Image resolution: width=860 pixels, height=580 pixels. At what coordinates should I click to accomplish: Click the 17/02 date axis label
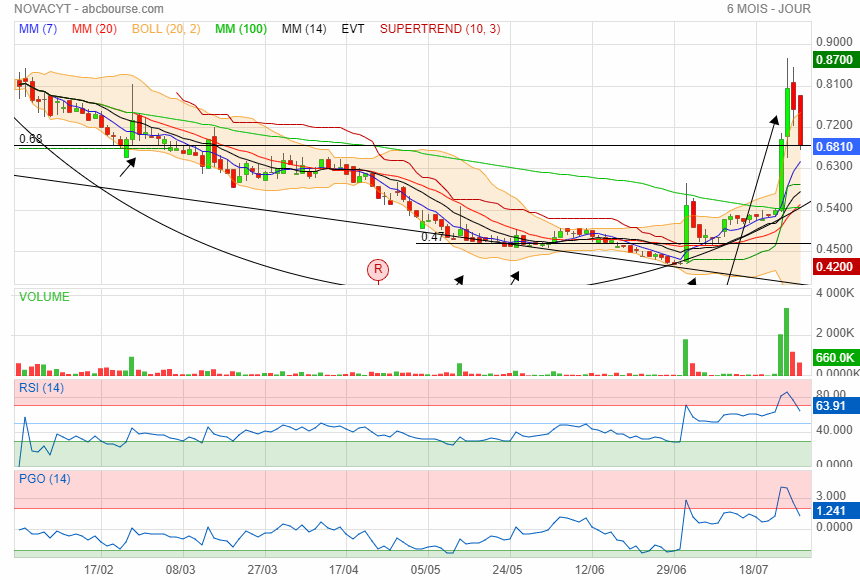[x=99, y=570]
